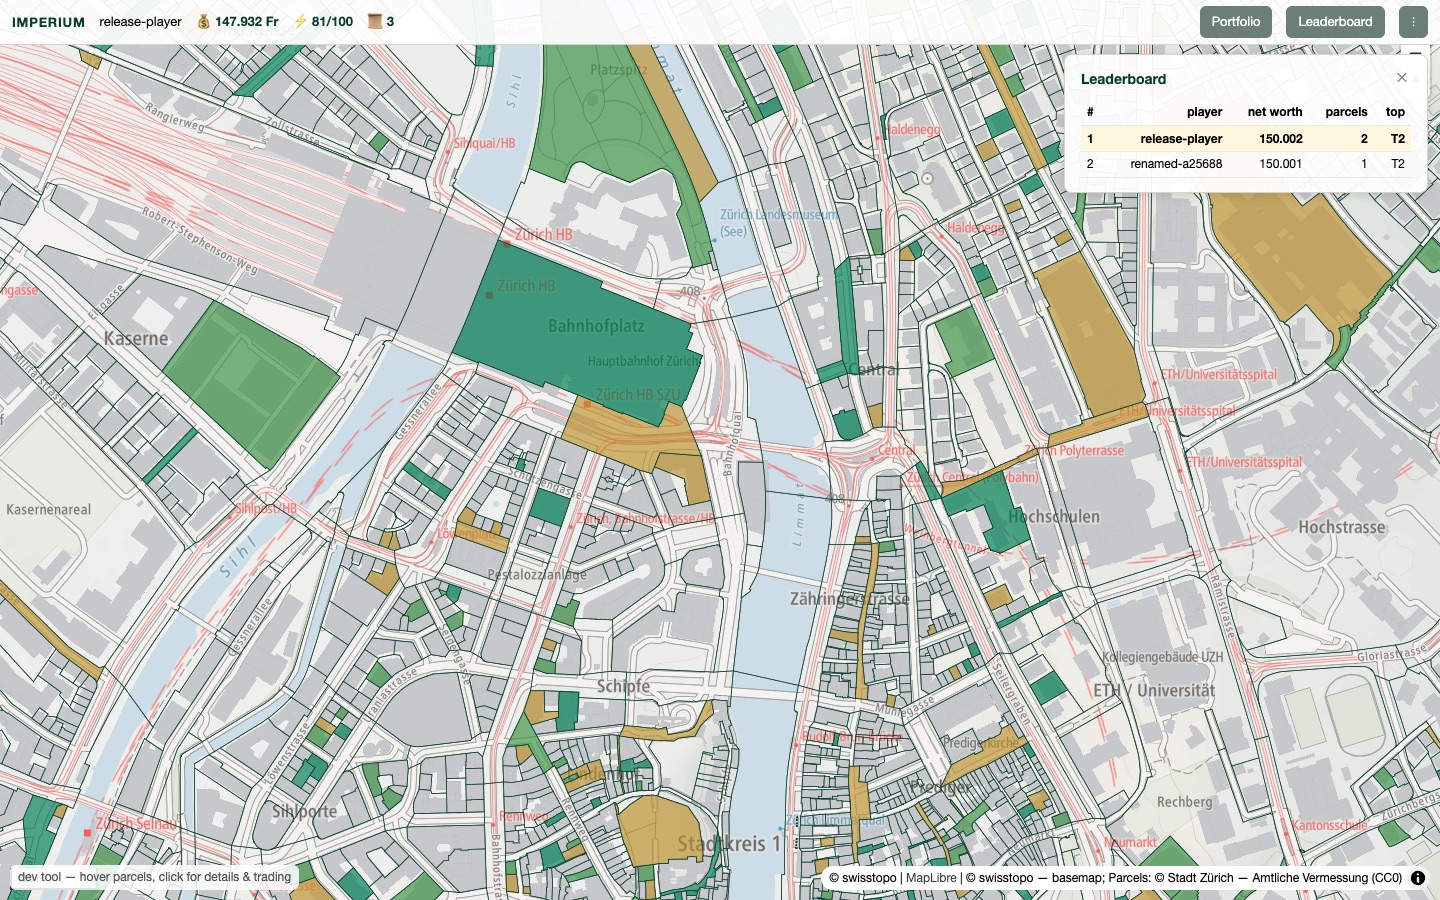Click the 'player' column header
The height and width of the screenshot is (900, 1440).
pyautogui.click(x=1205, y=112)
